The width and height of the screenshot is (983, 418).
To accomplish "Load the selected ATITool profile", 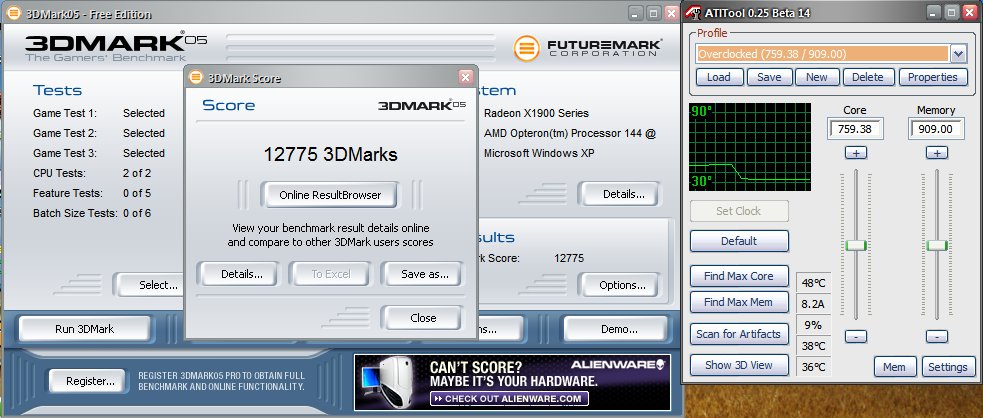I will tap(718, 77).
